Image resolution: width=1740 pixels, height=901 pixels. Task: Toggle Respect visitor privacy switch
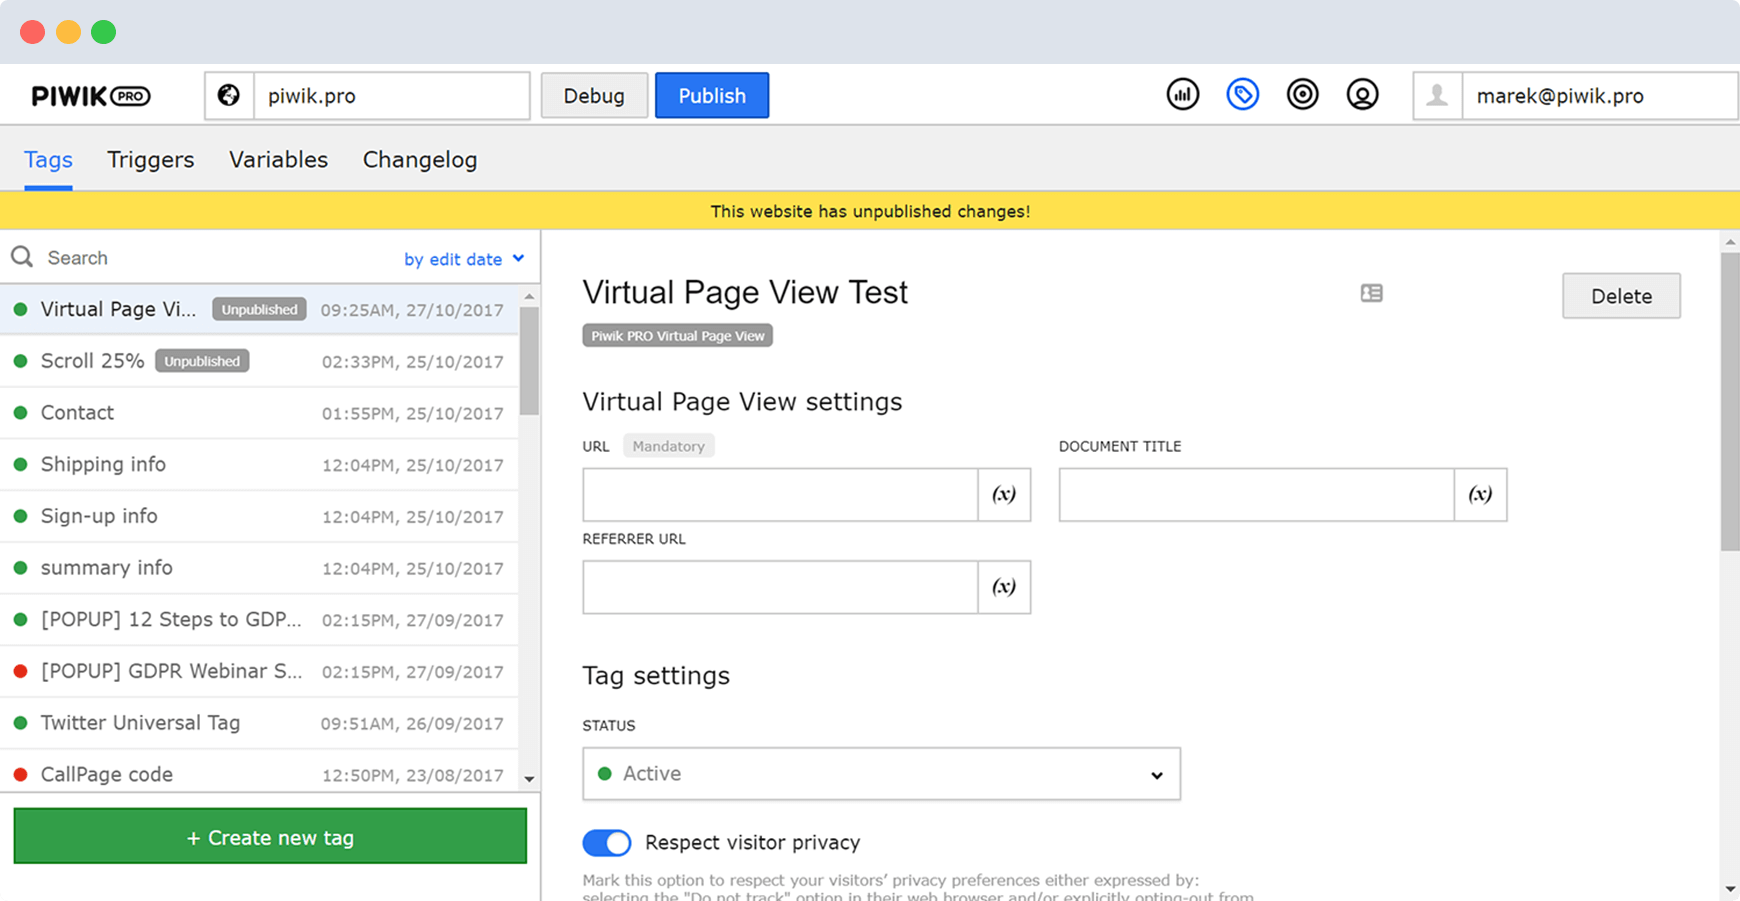click(607, 843)
